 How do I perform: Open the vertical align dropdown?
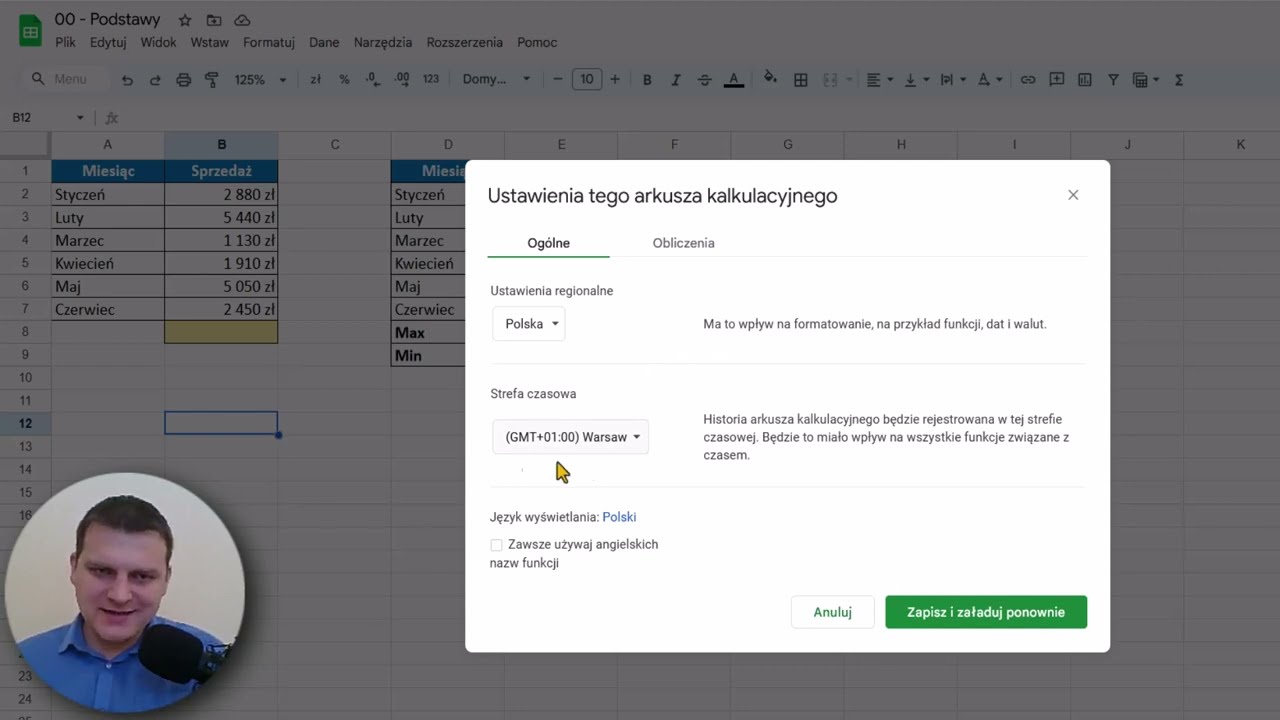click(x=916, y=80)
